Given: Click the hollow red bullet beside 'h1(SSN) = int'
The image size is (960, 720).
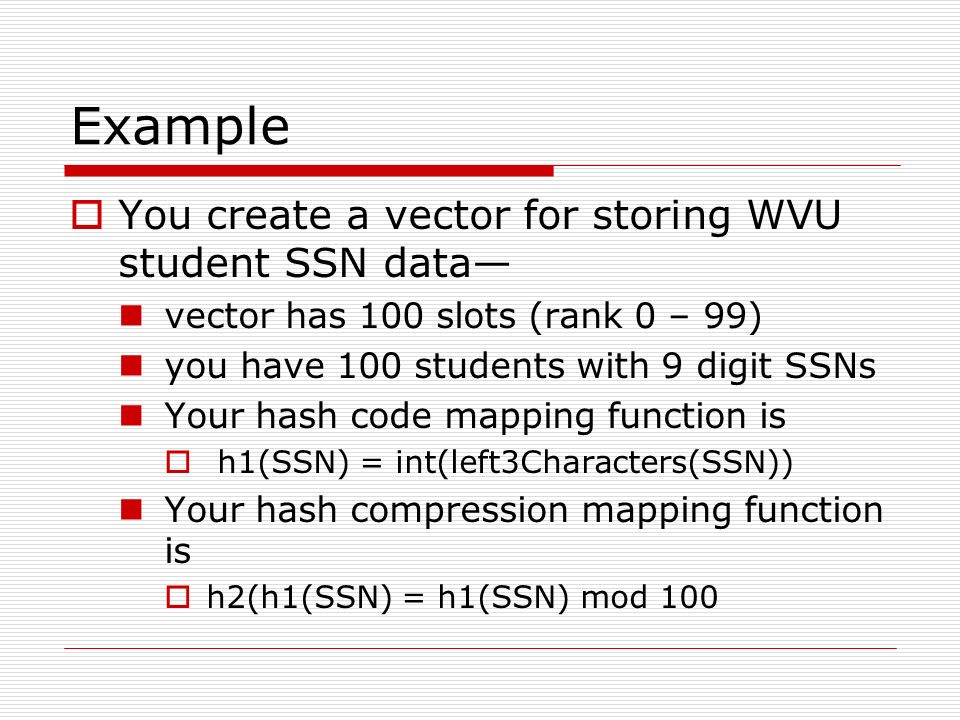Looking at the screenshot, I should tap(178, 462).
